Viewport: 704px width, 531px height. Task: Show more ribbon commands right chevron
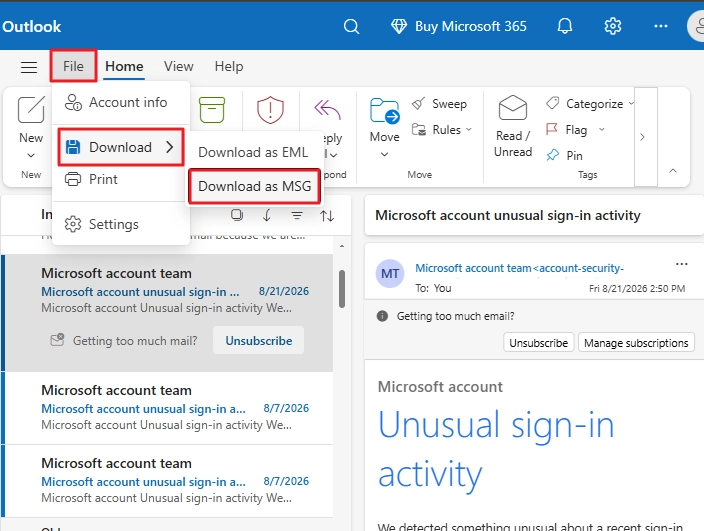coord(642,137)
